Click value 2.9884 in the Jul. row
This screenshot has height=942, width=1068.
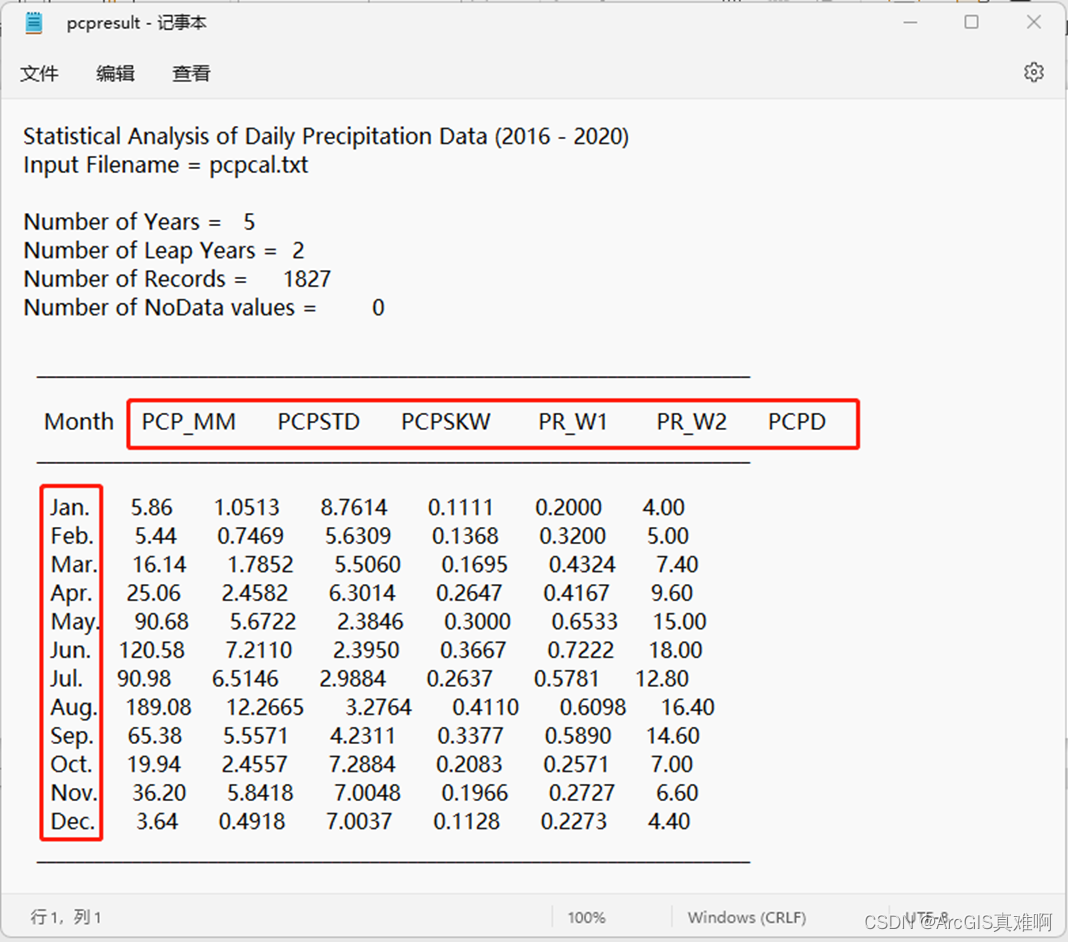pyautogui.click(x=352, y=679)
